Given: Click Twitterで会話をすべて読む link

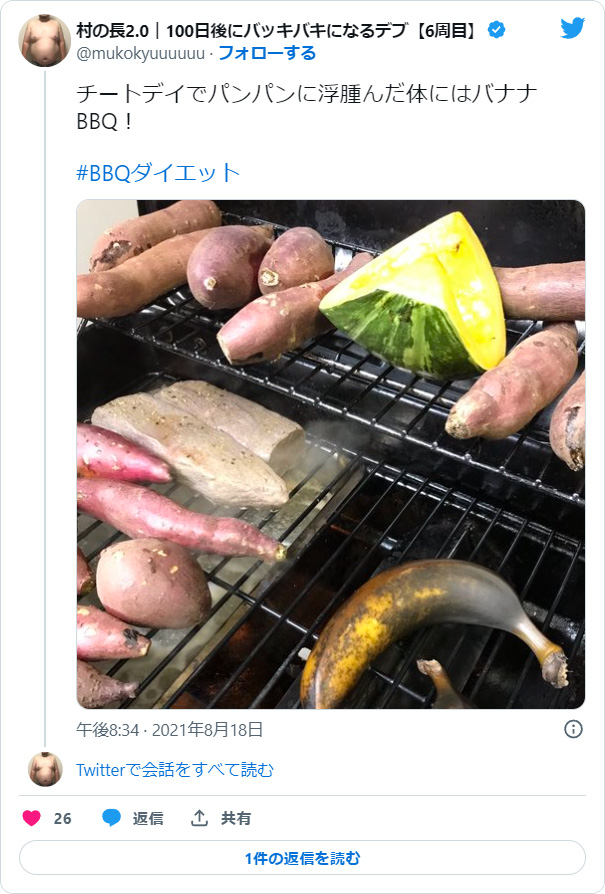Looking at the screenshot, I should pyautogui.click(x=175, y=770).
